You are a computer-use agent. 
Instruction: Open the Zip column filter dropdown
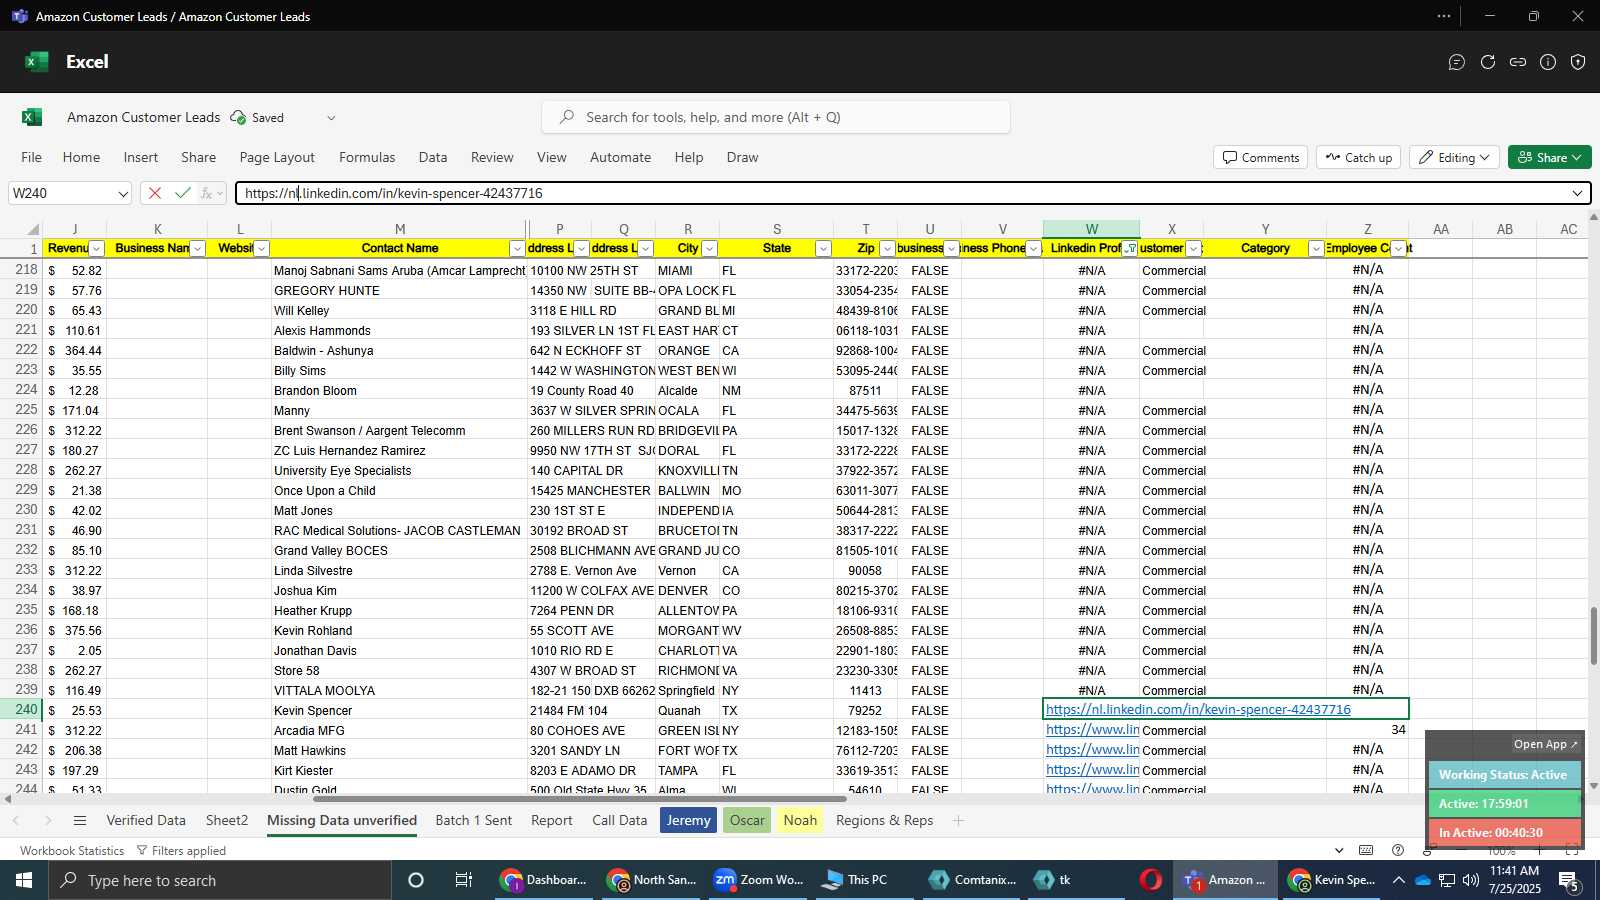[x=887, y=249]
